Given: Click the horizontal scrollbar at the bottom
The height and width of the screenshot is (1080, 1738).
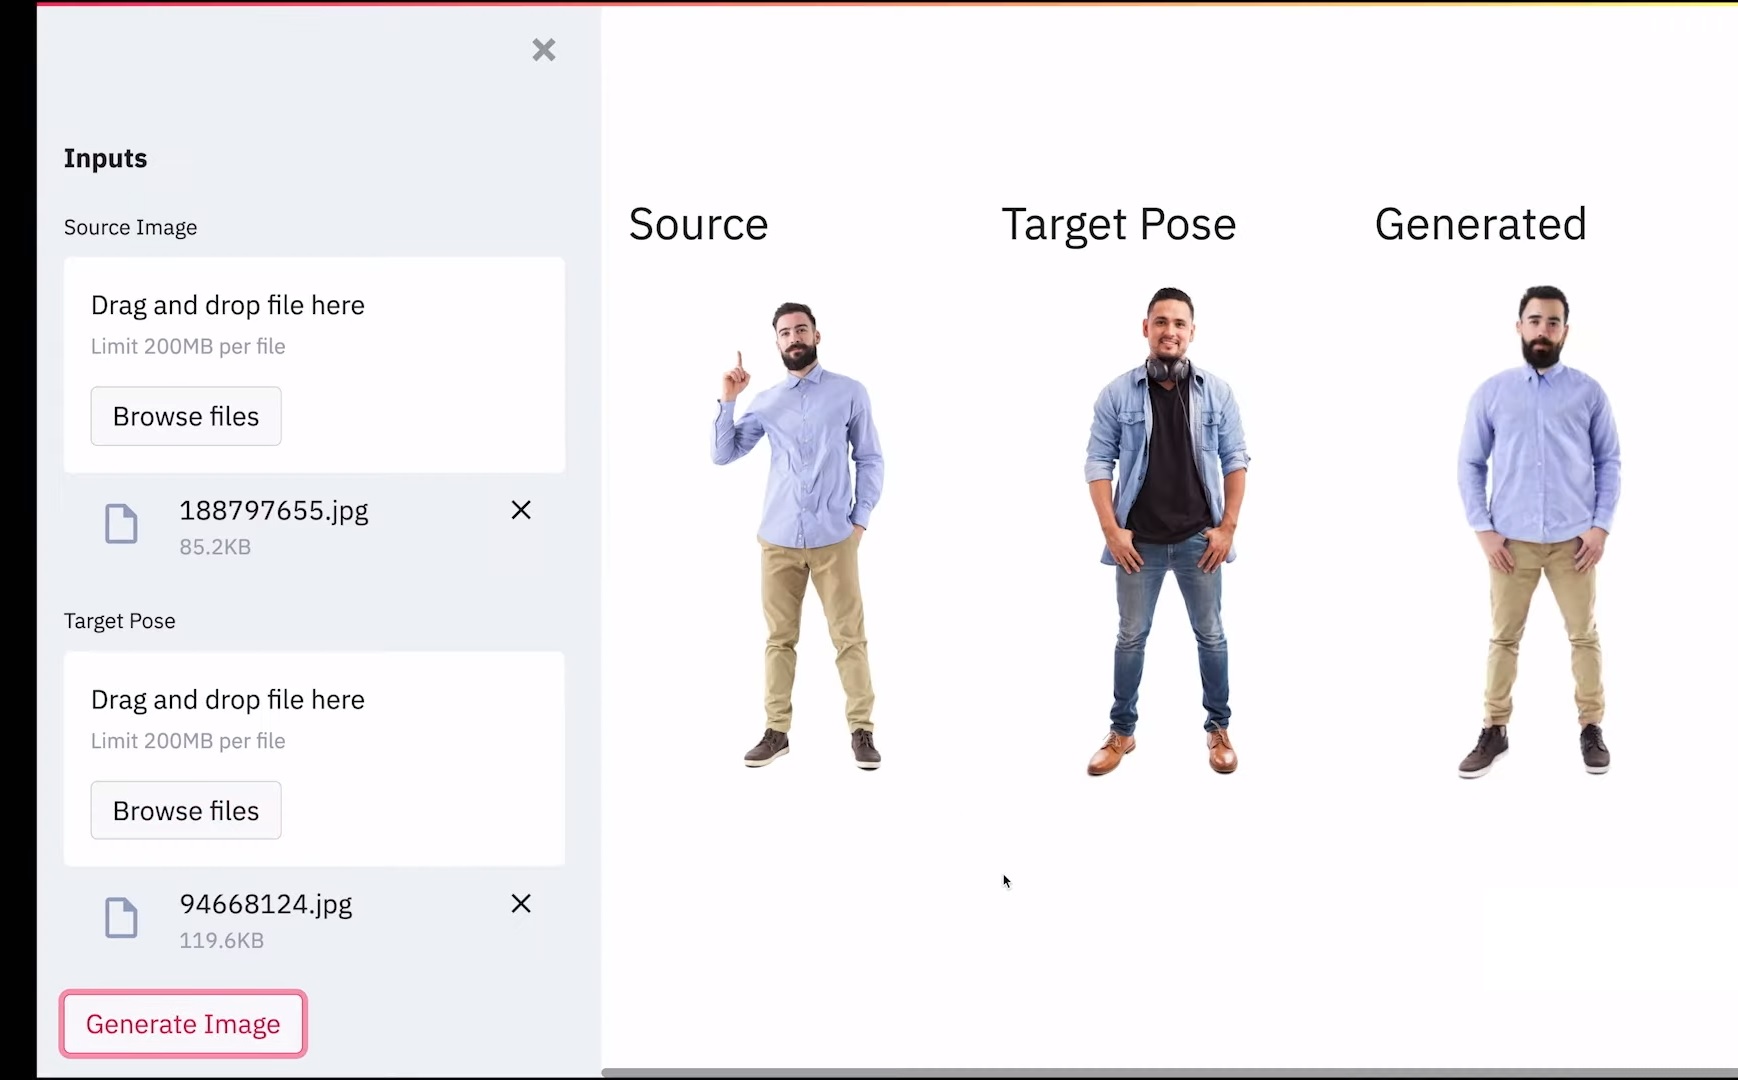Looking at the screenshot, I should coord(1169,1073).
